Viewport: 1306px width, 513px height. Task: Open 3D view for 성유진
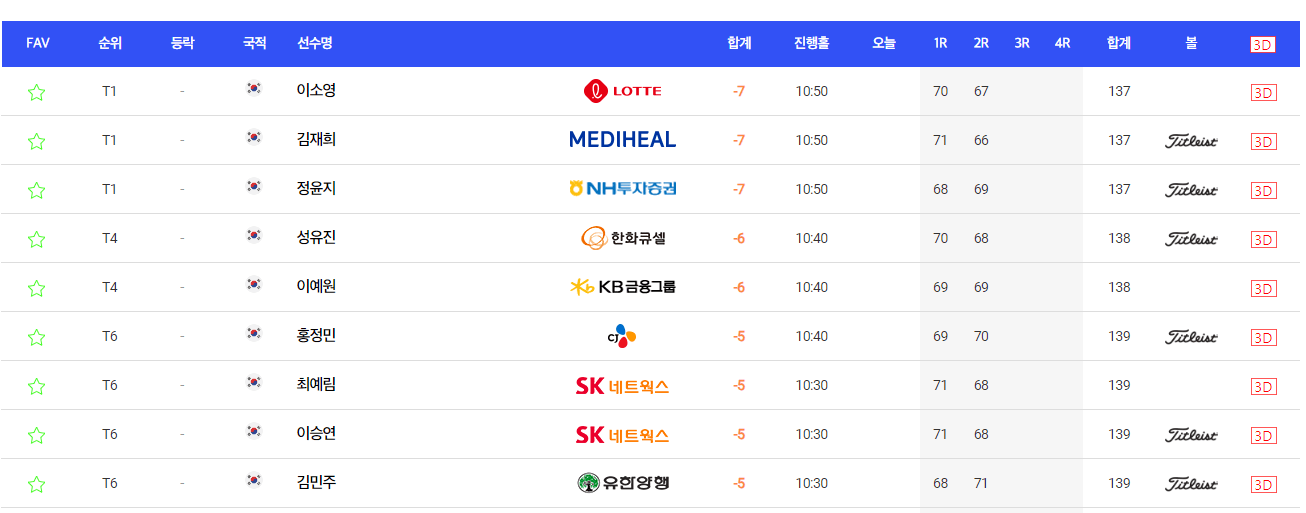(1264, 240)
